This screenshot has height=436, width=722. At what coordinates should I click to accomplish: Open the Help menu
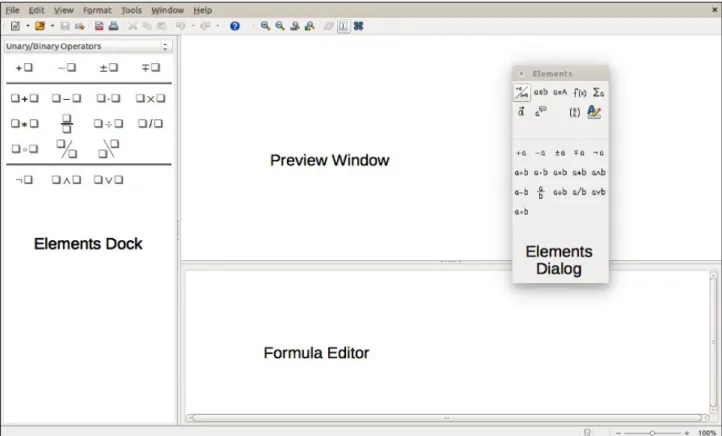(x=203, y=10)
